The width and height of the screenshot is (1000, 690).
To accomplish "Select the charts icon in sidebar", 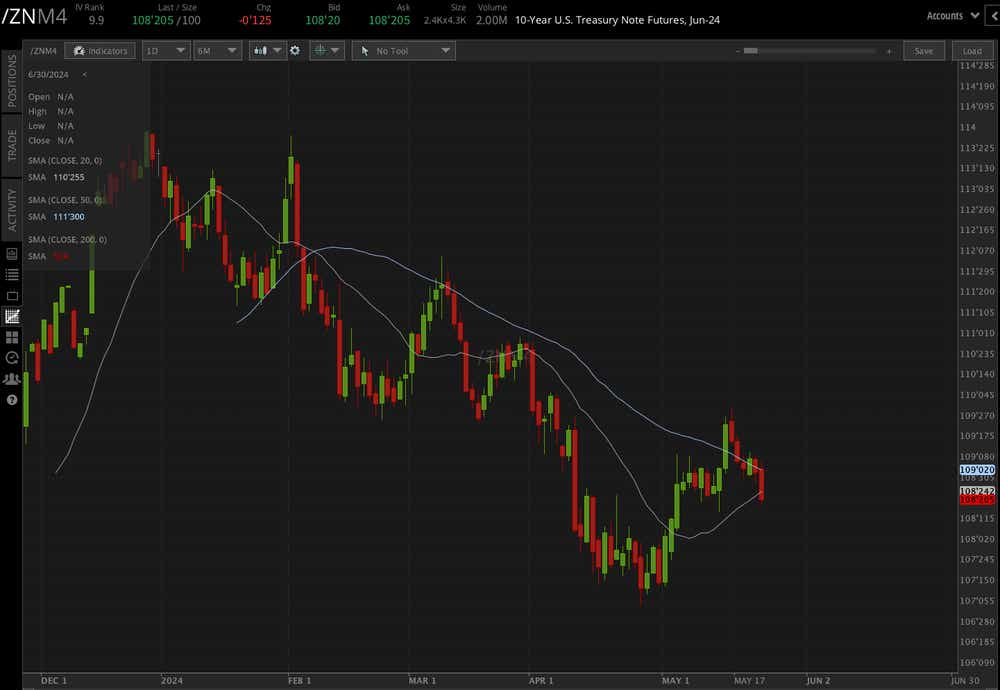I will point(11,316).
